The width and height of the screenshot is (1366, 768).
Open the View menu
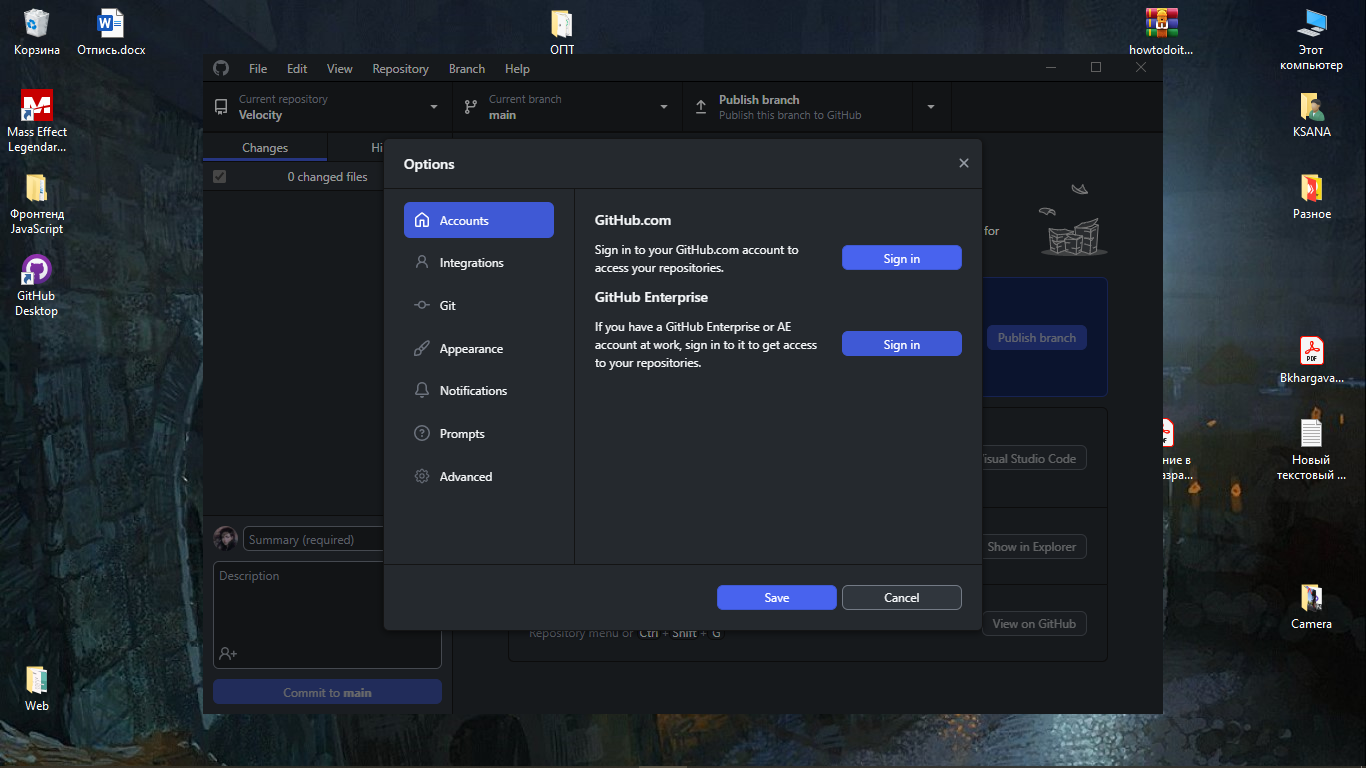[x=340, y=69]
